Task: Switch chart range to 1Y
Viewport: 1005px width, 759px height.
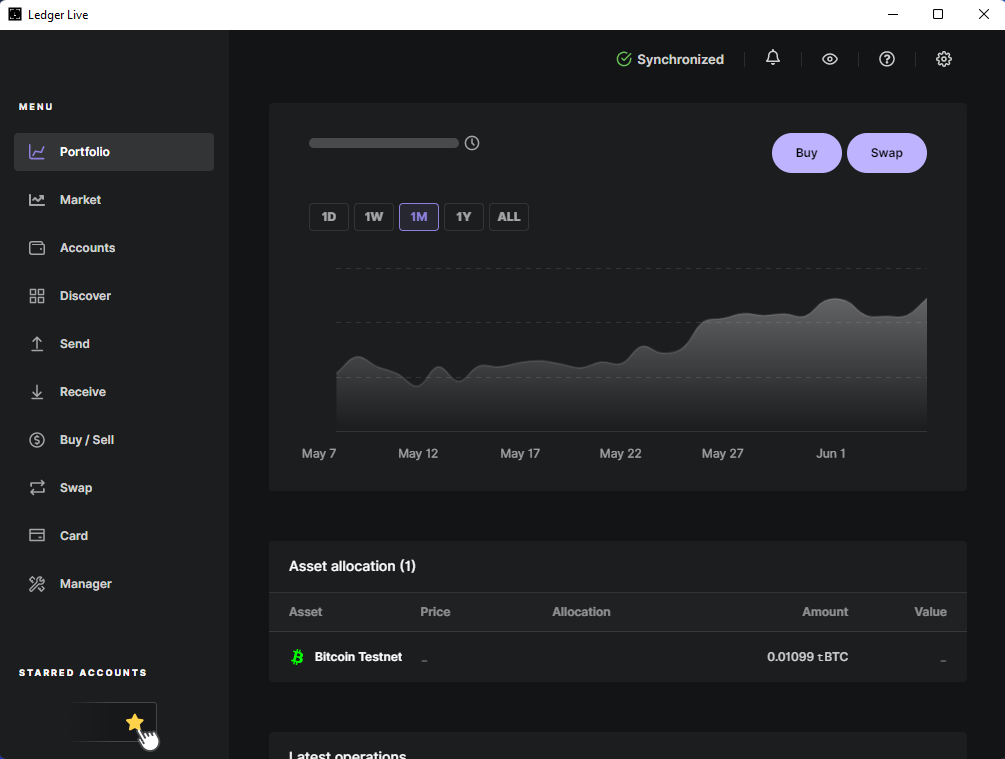Action: (x=463, y=217)
